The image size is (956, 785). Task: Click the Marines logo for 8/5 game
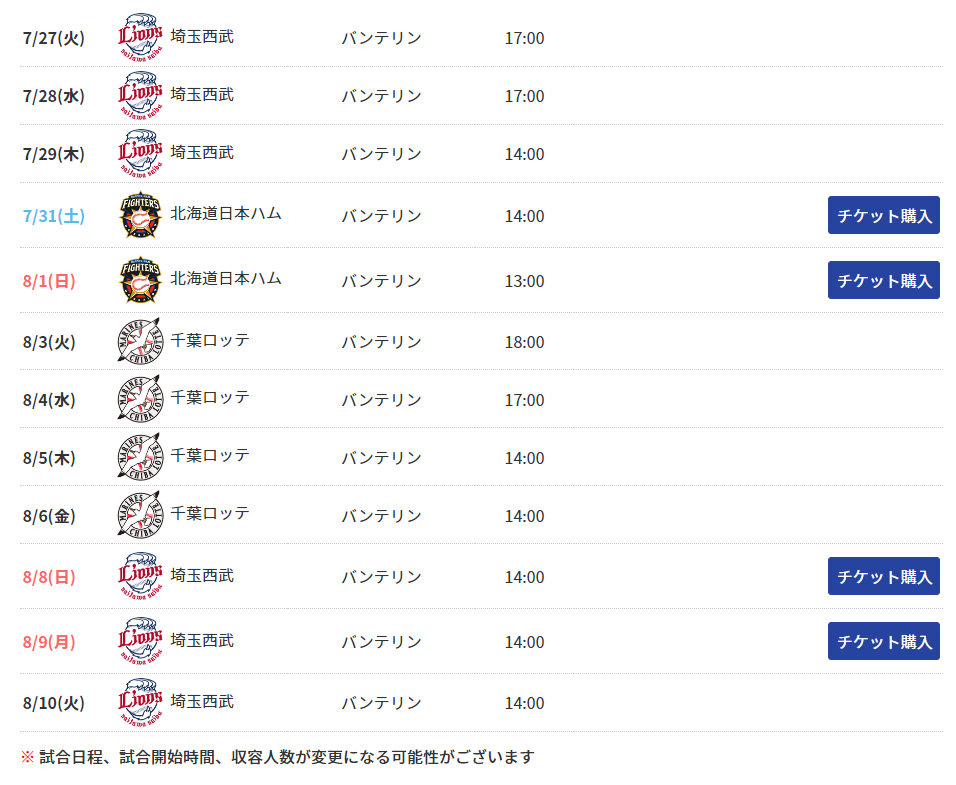tap(140, 456)
